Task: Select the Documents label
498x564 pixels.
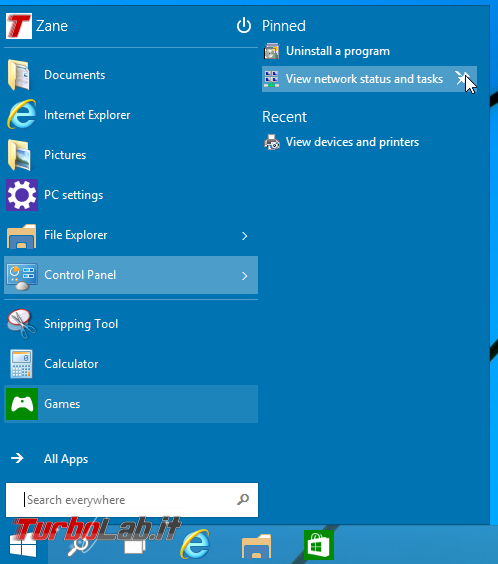Action: coord(75,75)
